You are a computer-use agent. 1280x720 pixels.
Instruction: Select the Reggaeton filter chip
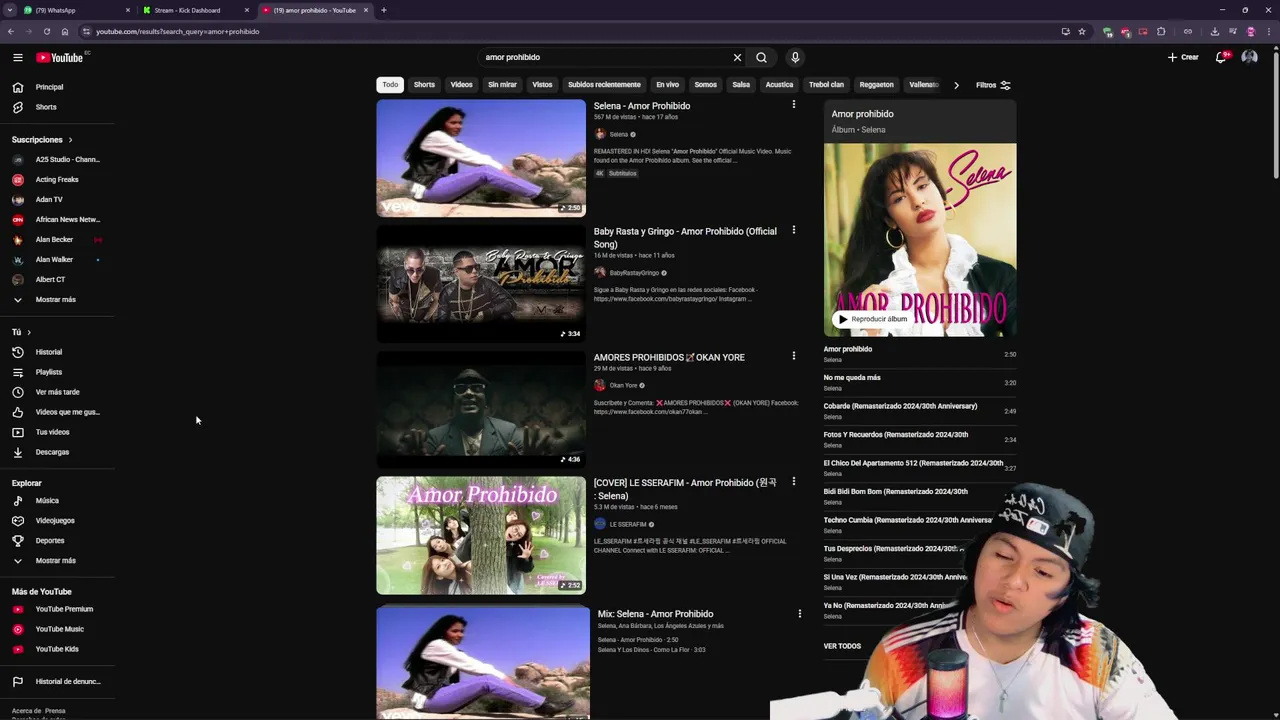tap(876, 85)
